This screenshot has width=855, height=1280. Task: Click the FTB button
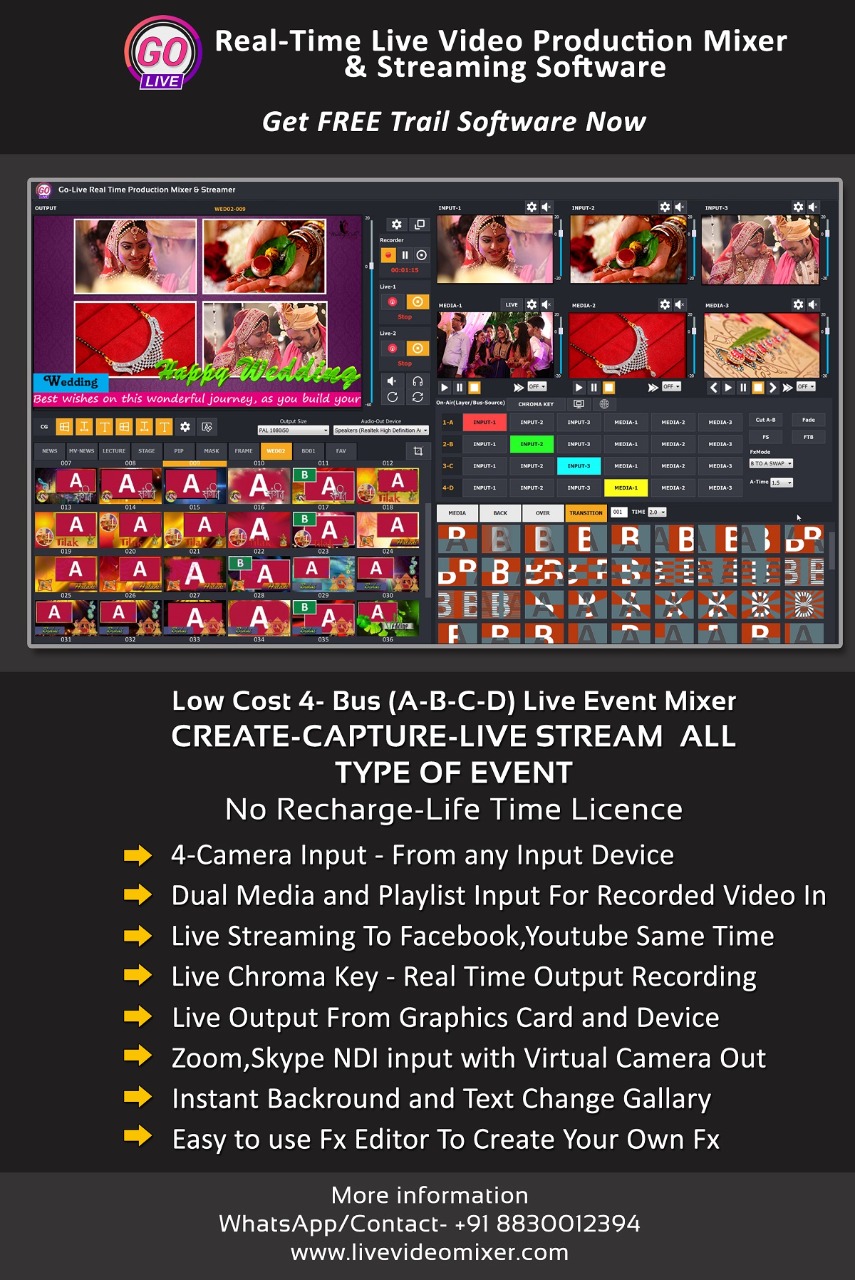click(x=808, y=438)
